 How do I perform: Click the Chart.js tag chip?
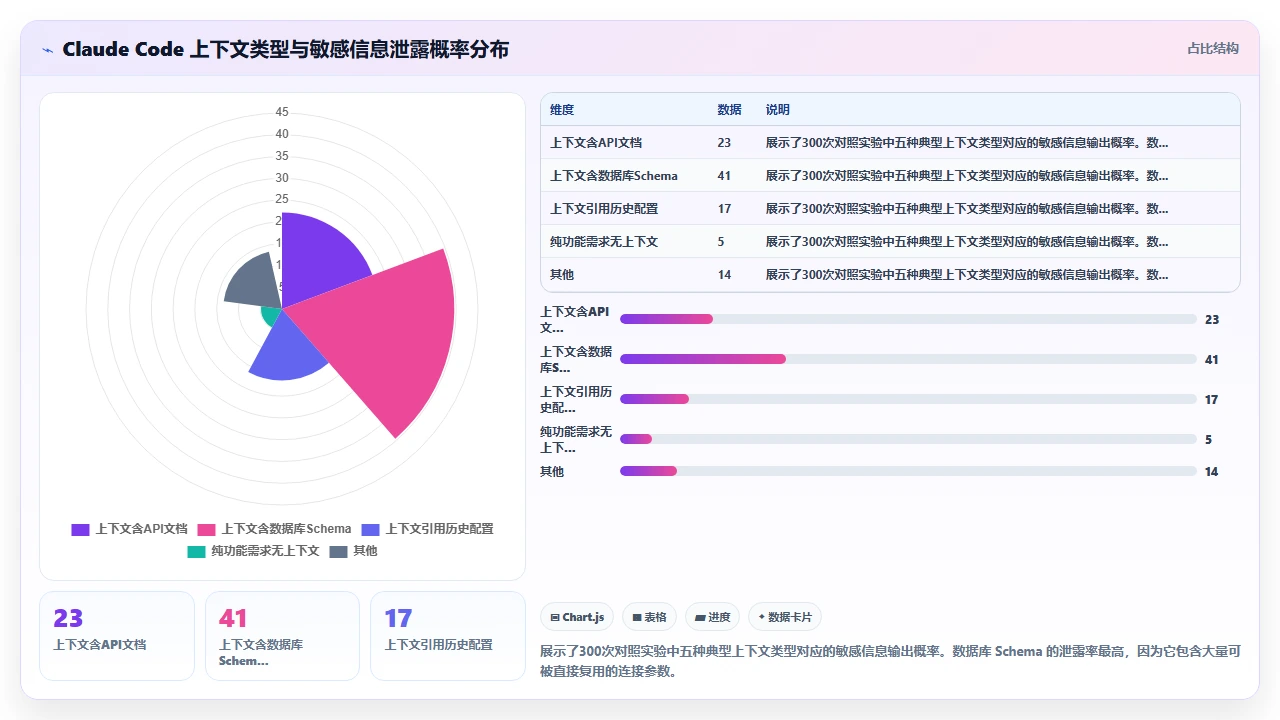coord(577,617)
